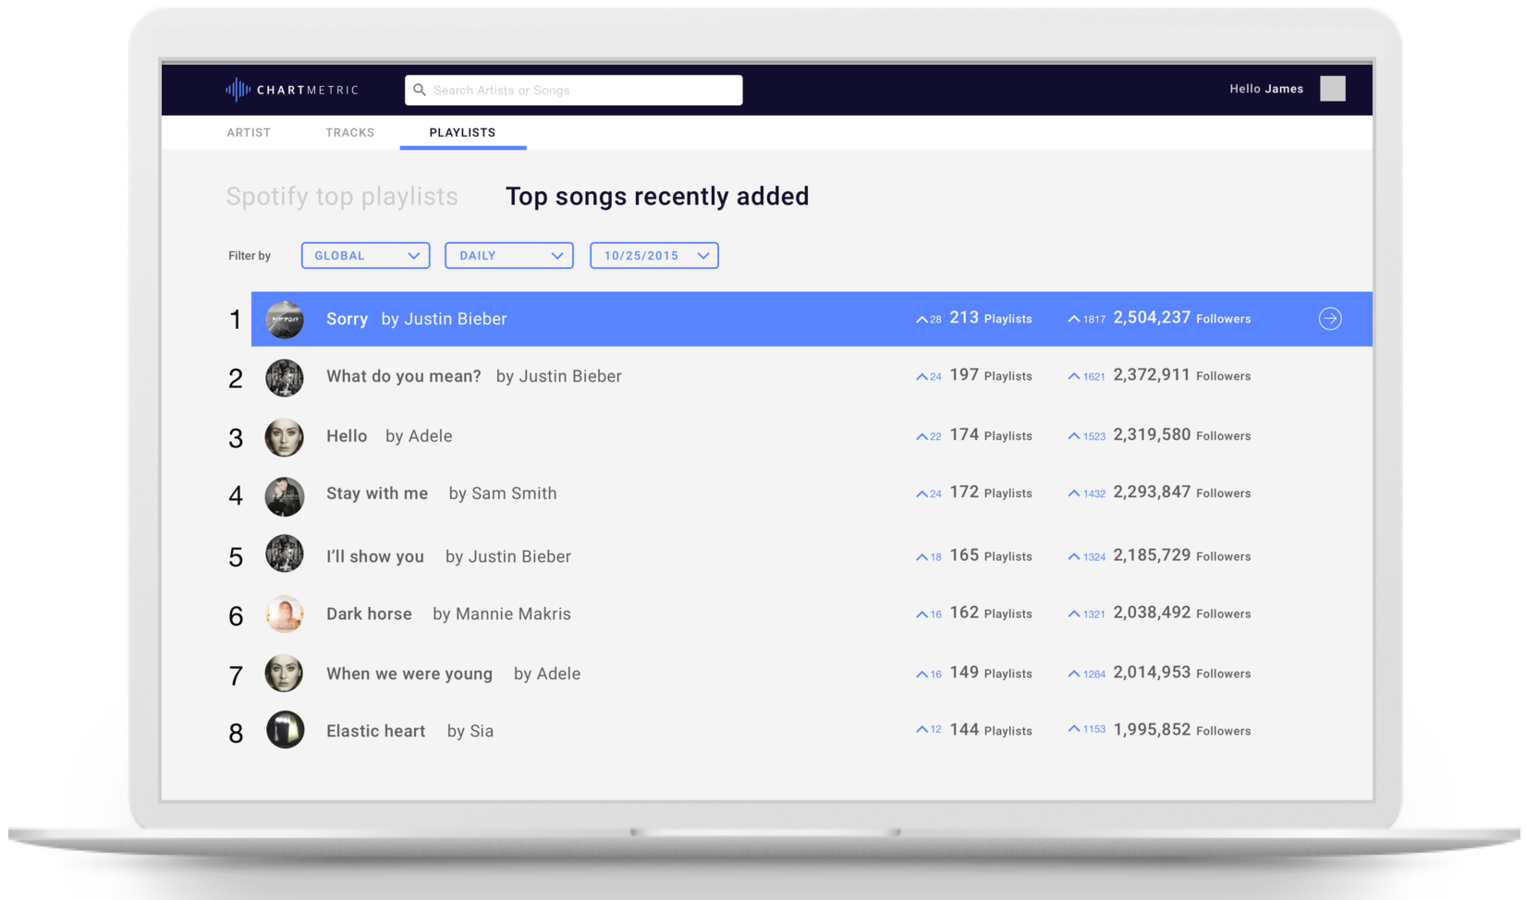The width and height of the screenshot is (1526, 900).
Task: Click the up arrow next to 1432 followers change
Action: (x=1073, y=494)
